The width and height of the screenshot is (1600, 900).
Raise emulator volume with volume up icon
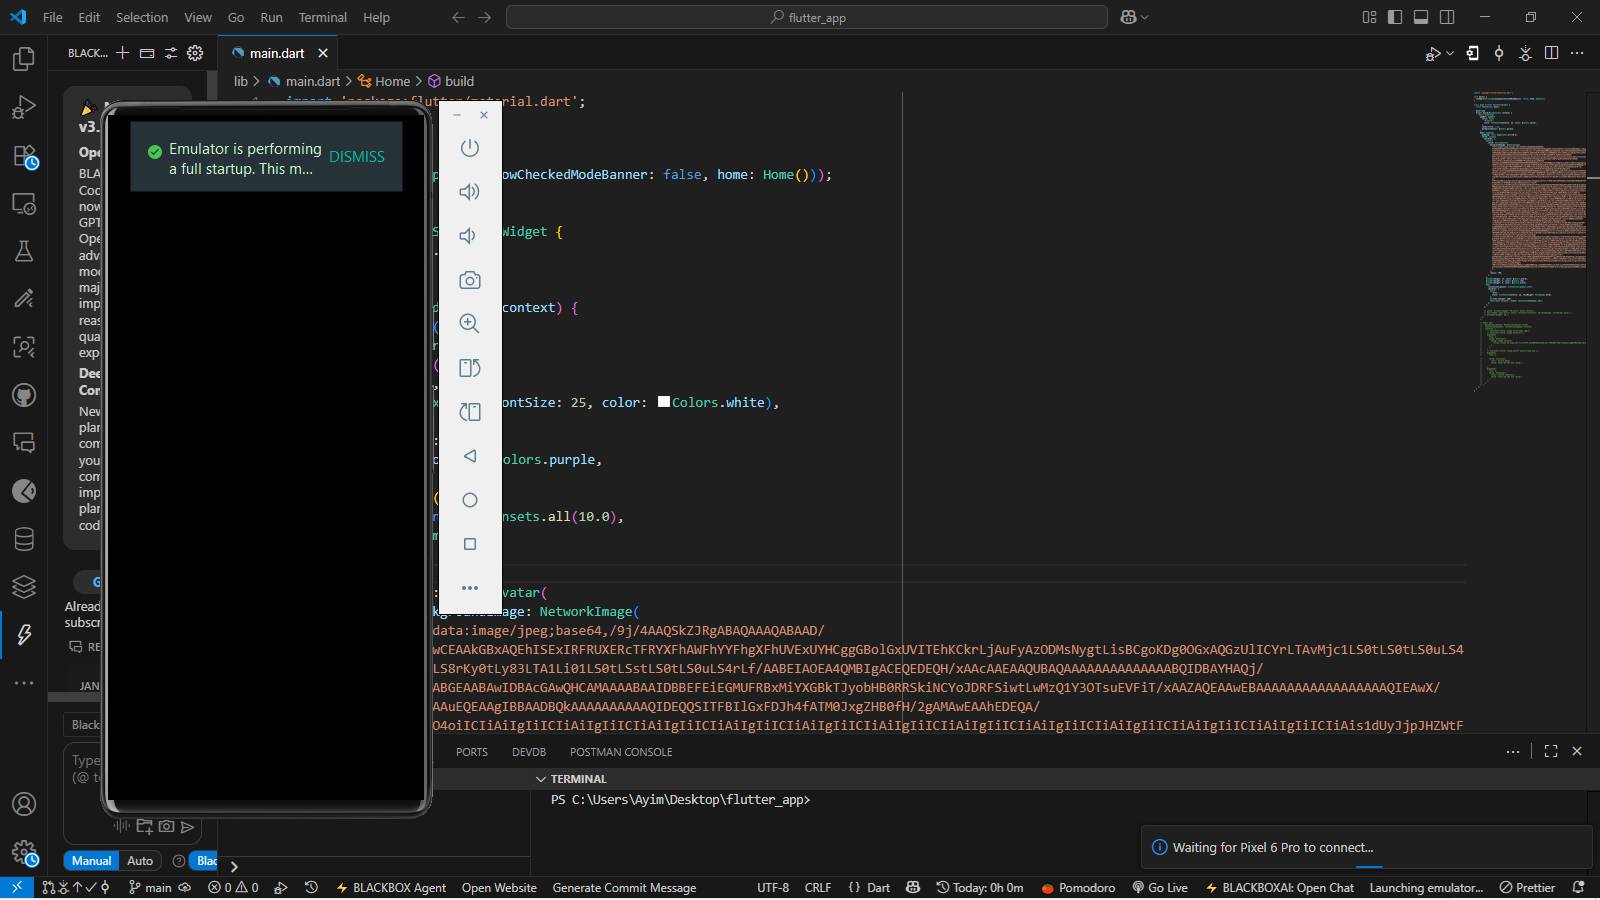tap(469, 192)
